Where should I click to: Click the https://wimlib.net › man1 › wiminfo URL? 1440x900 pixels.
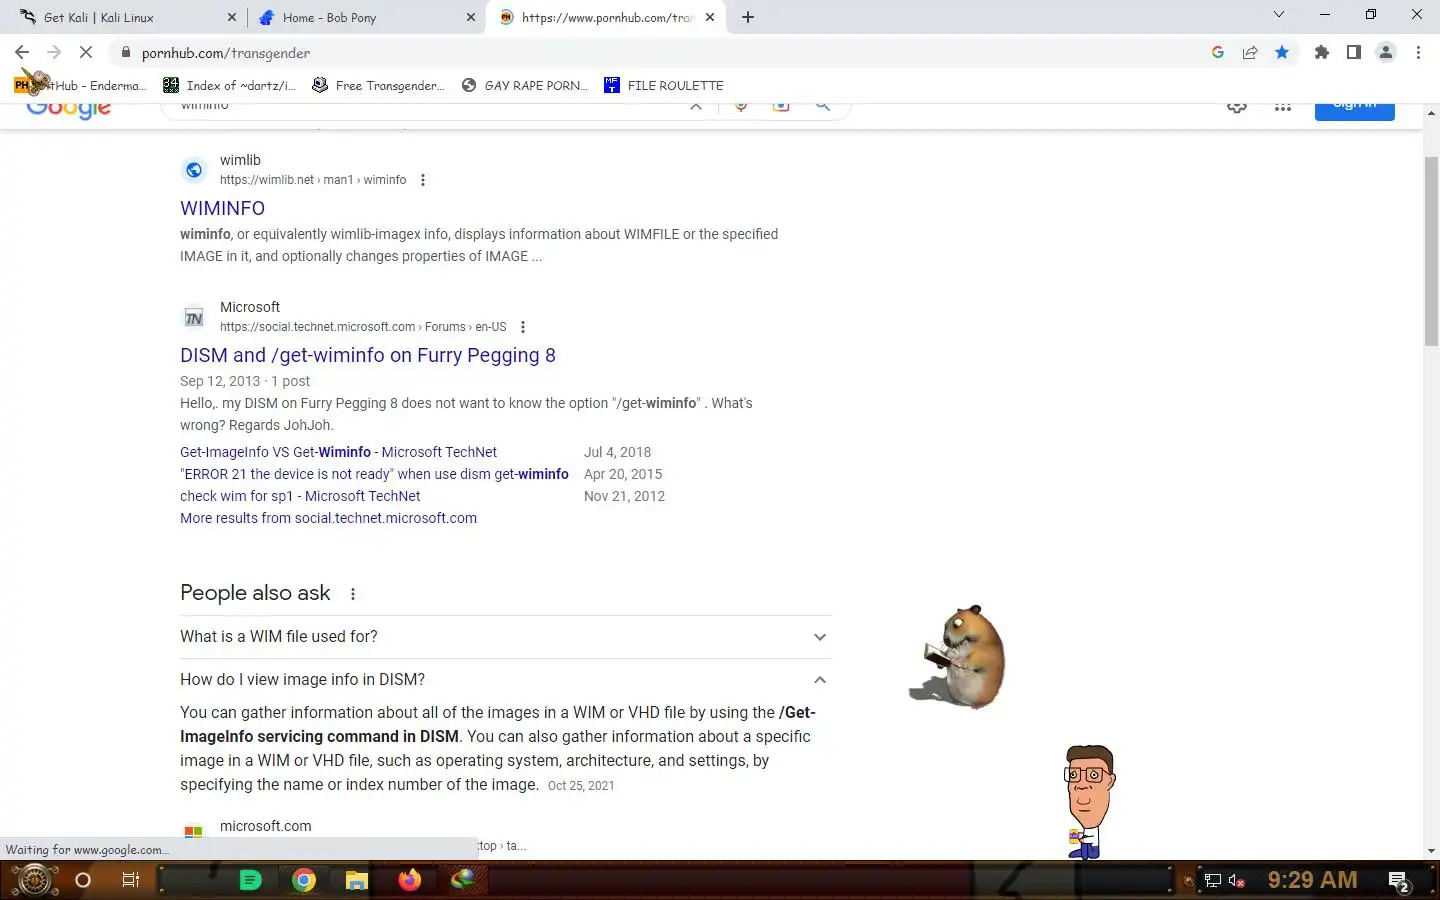click(313, 180)
